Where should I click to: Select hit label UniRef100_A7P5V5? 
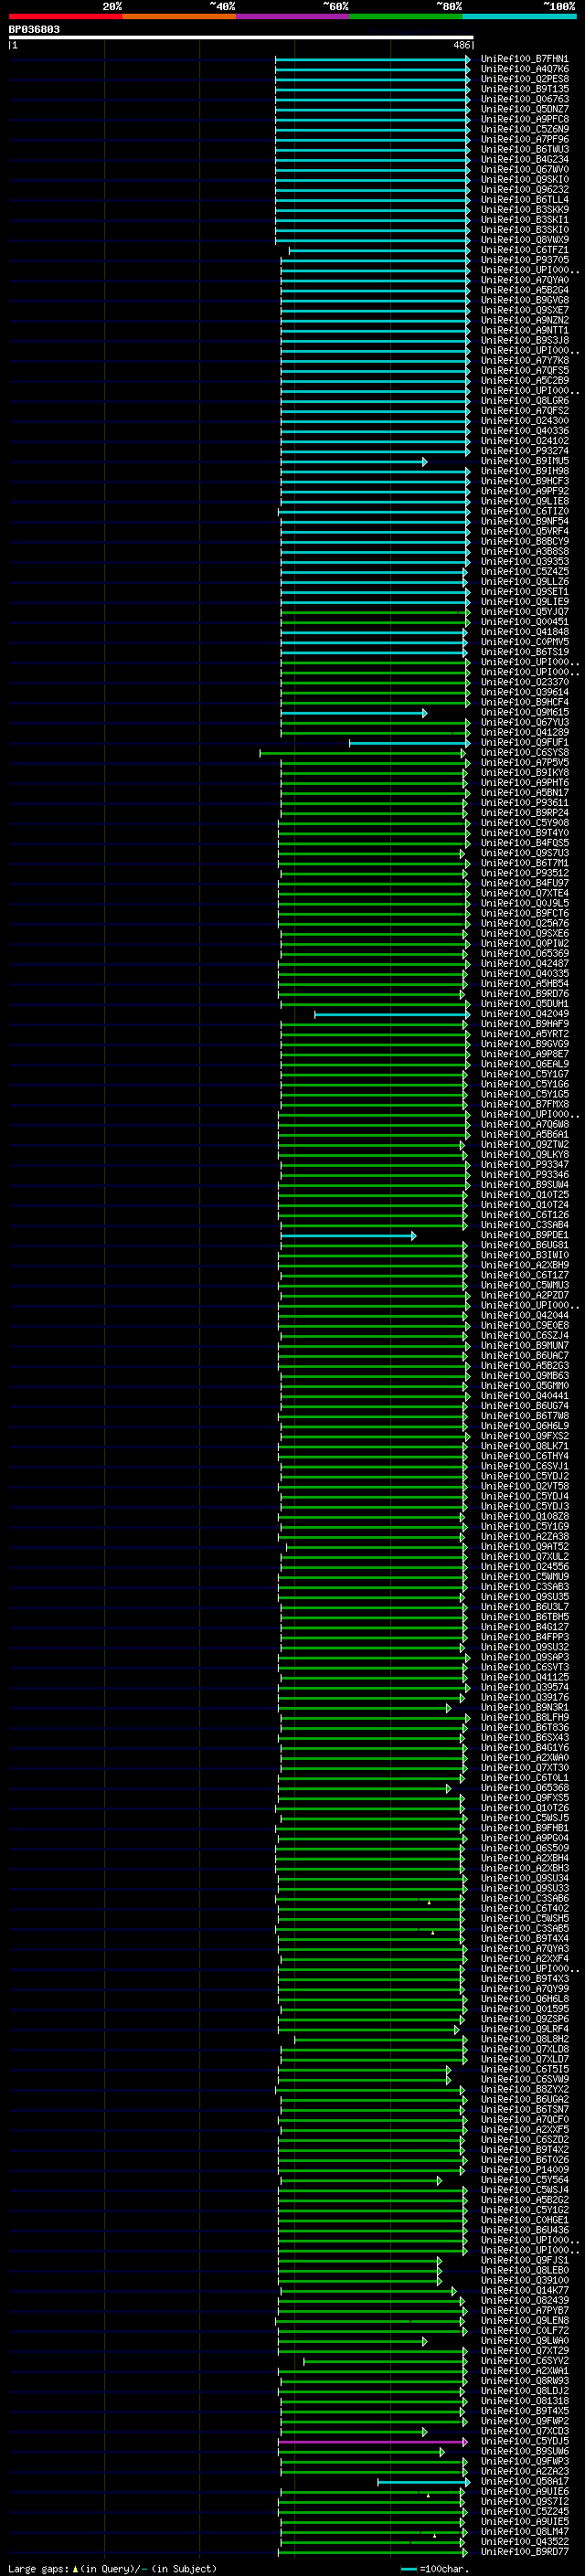coord(525,763)
